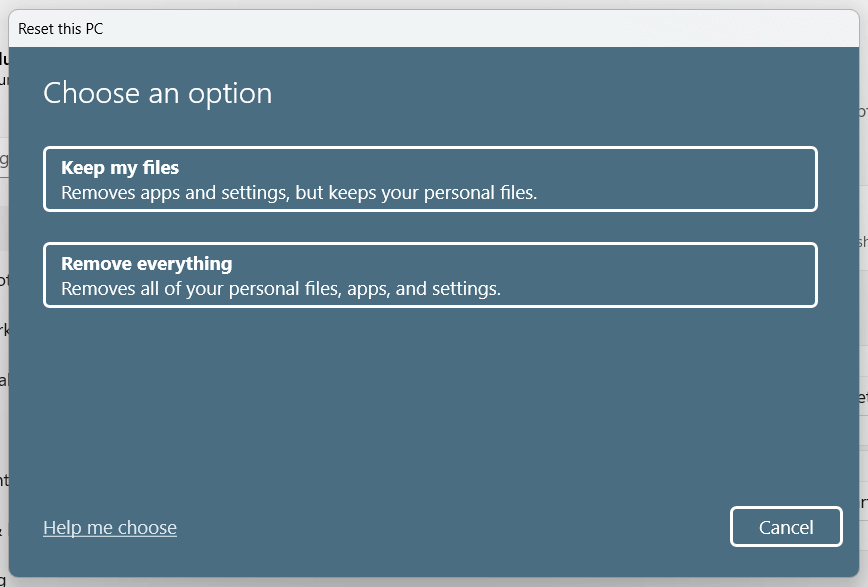Image resolution: width=868 pixels, height=587 pixels.
Task: Select the Keep my files option
Action: tap(430, 180)
